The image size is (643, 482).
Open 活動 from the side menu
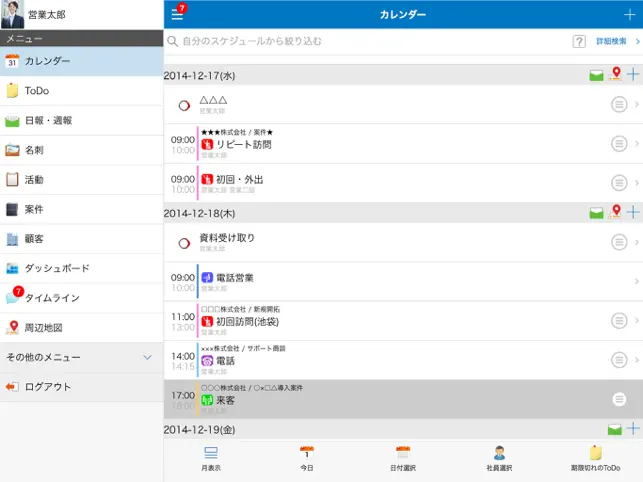point(82,180)
